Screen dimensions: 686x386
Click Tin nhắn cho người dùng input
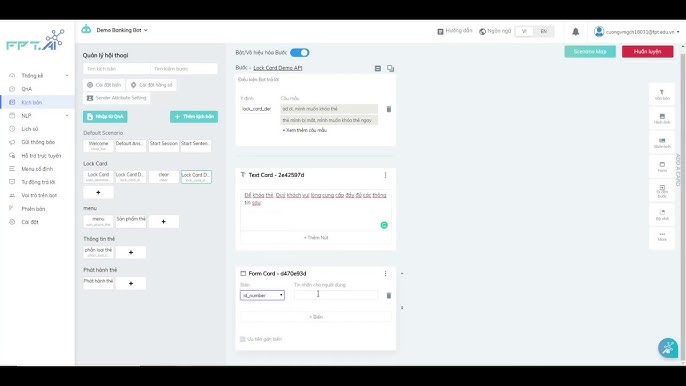pyautogui.click(x=336, y=295)
